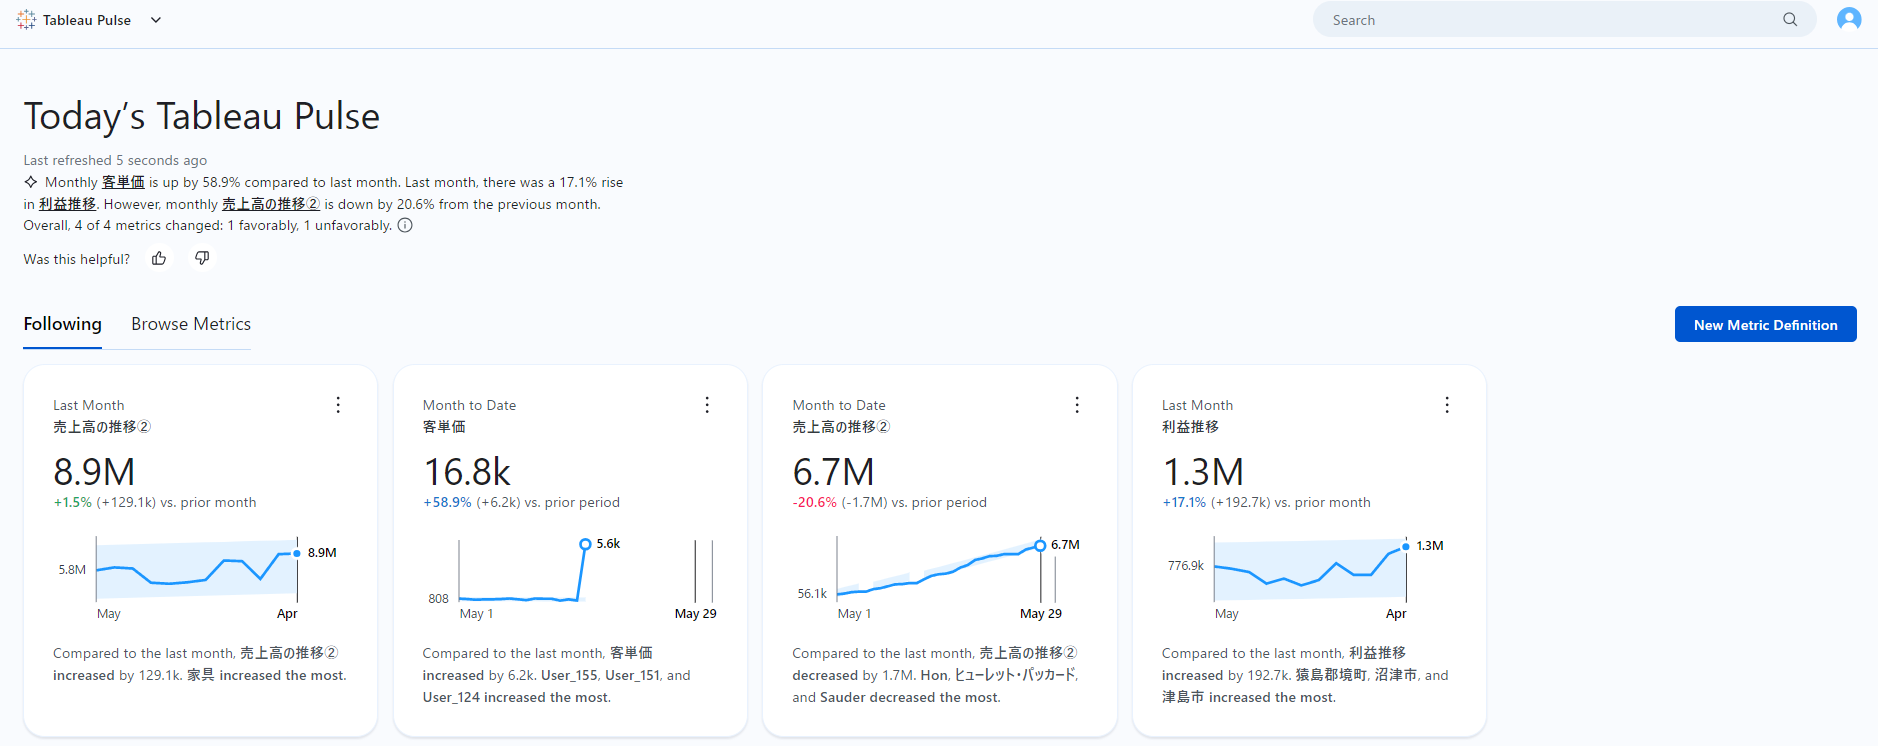Click the 8.9M metric value
This screenshot has height=746, width=1878.
tap(94, 472)
